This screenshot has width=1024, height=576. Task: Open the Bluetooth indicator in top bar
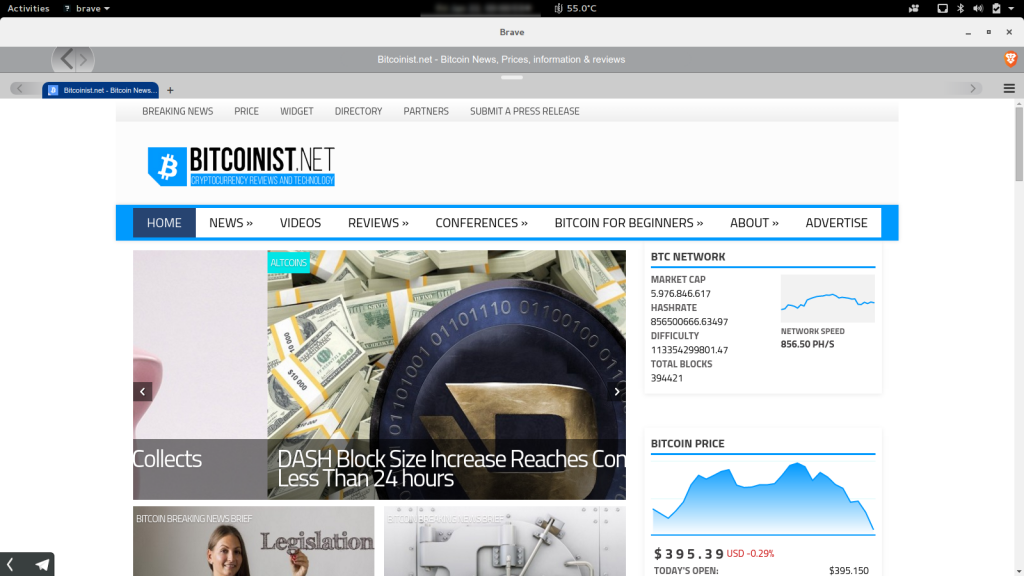960,8
